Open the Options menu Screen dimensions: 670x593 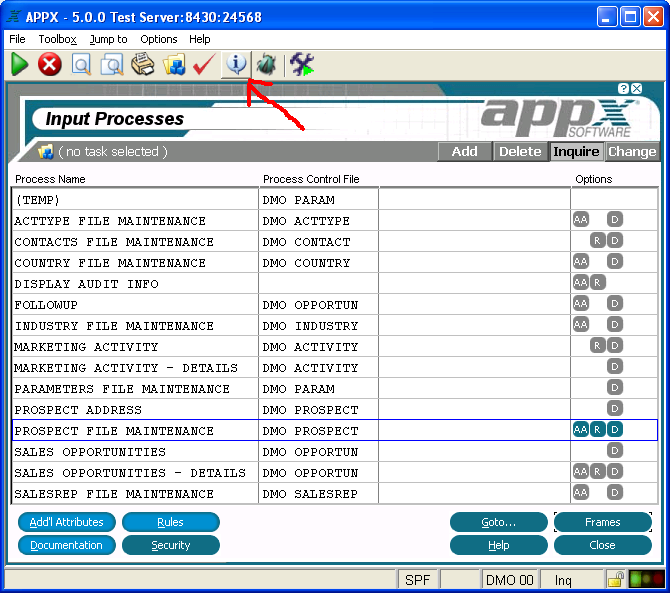pos(159,39)
